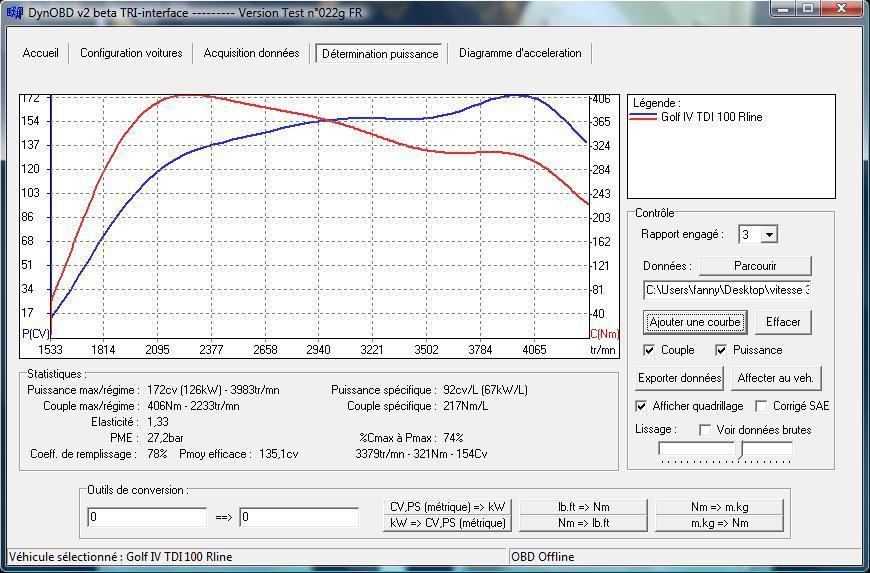Click the Lissage slider handle

pyautogui.click(x=741, y=449)
